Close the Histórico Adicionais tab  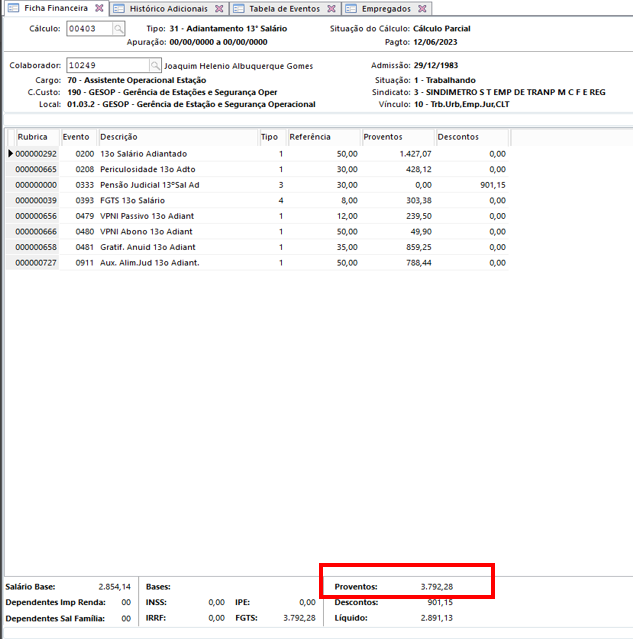219,9
